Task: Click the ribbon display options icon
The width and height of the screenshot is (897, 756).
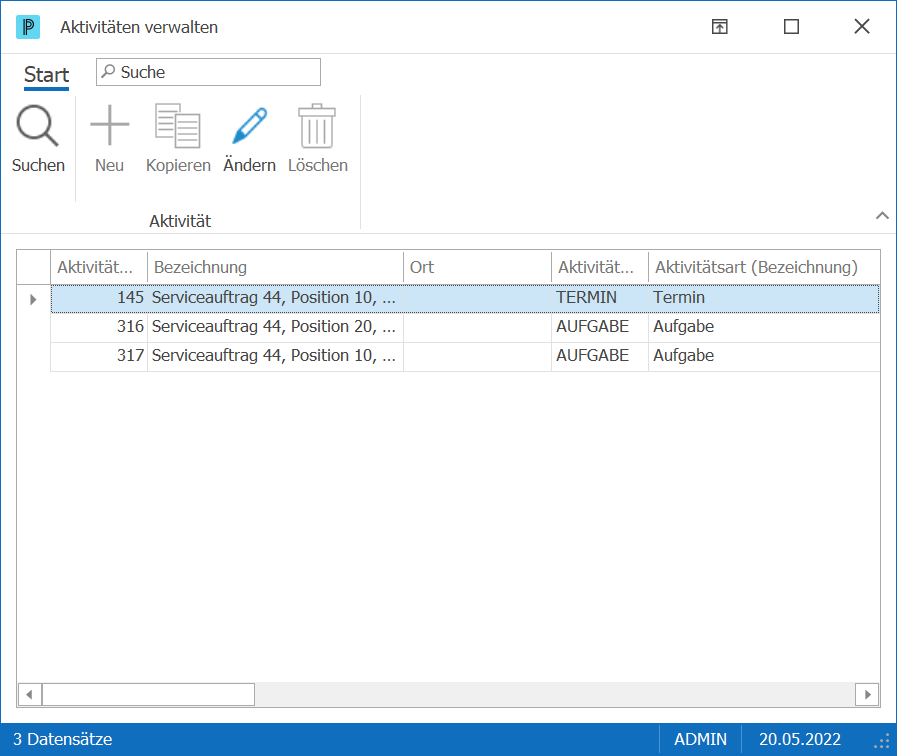Action: click(x=720, y=26)
